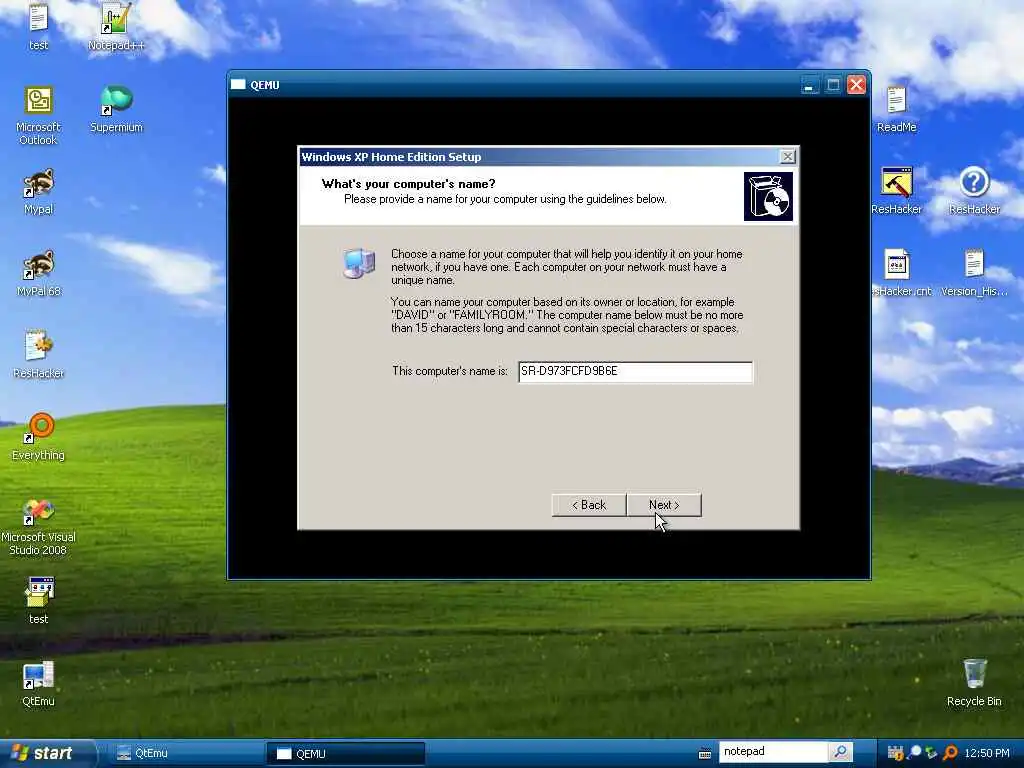Launch the QtEmu desktop shortcut
The height and width of the screenshot is (768, 1024).
pyautogui.click(x=39, y=683)
